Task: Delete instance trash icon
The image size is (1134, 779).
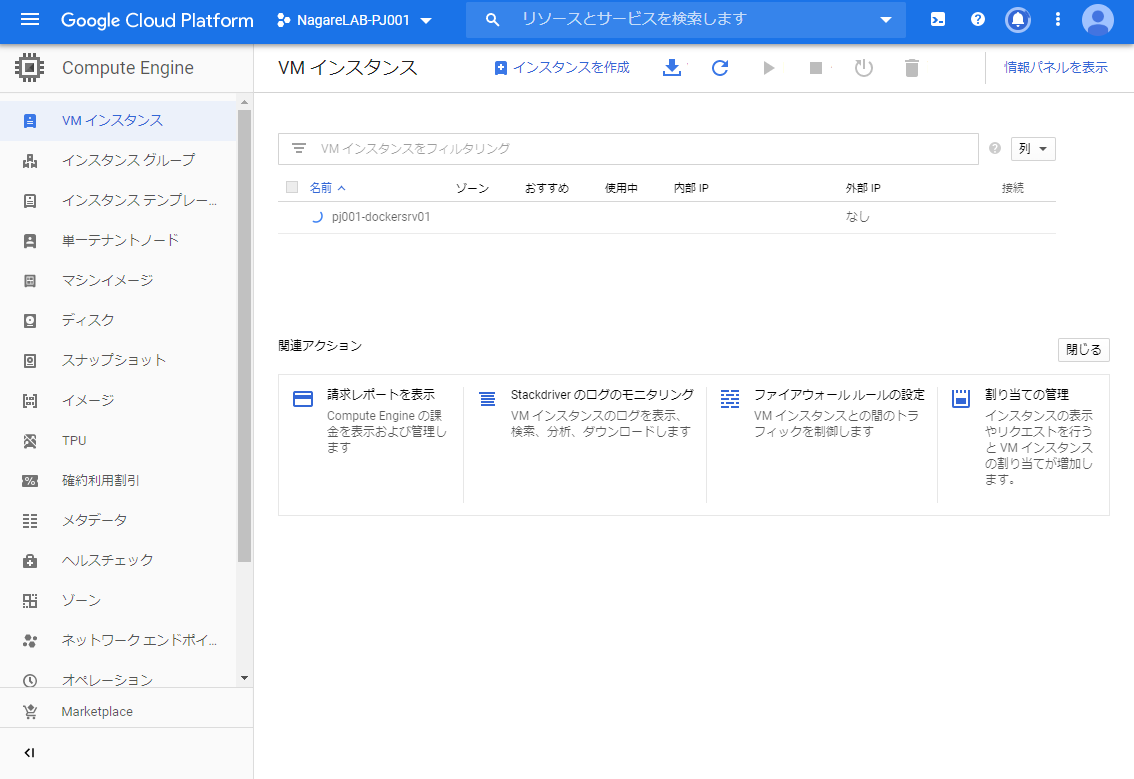Action: click(x=911, y=67)
